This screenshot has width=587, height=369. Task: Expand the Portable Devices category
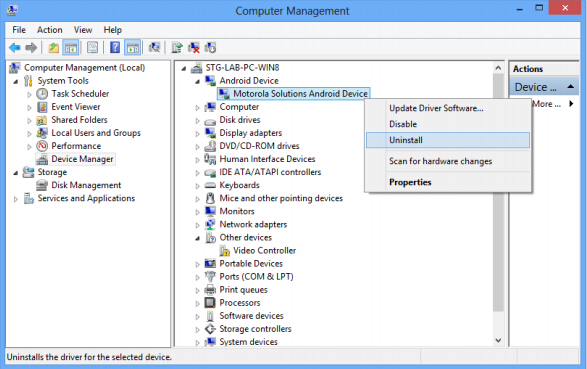coord(197,264)
